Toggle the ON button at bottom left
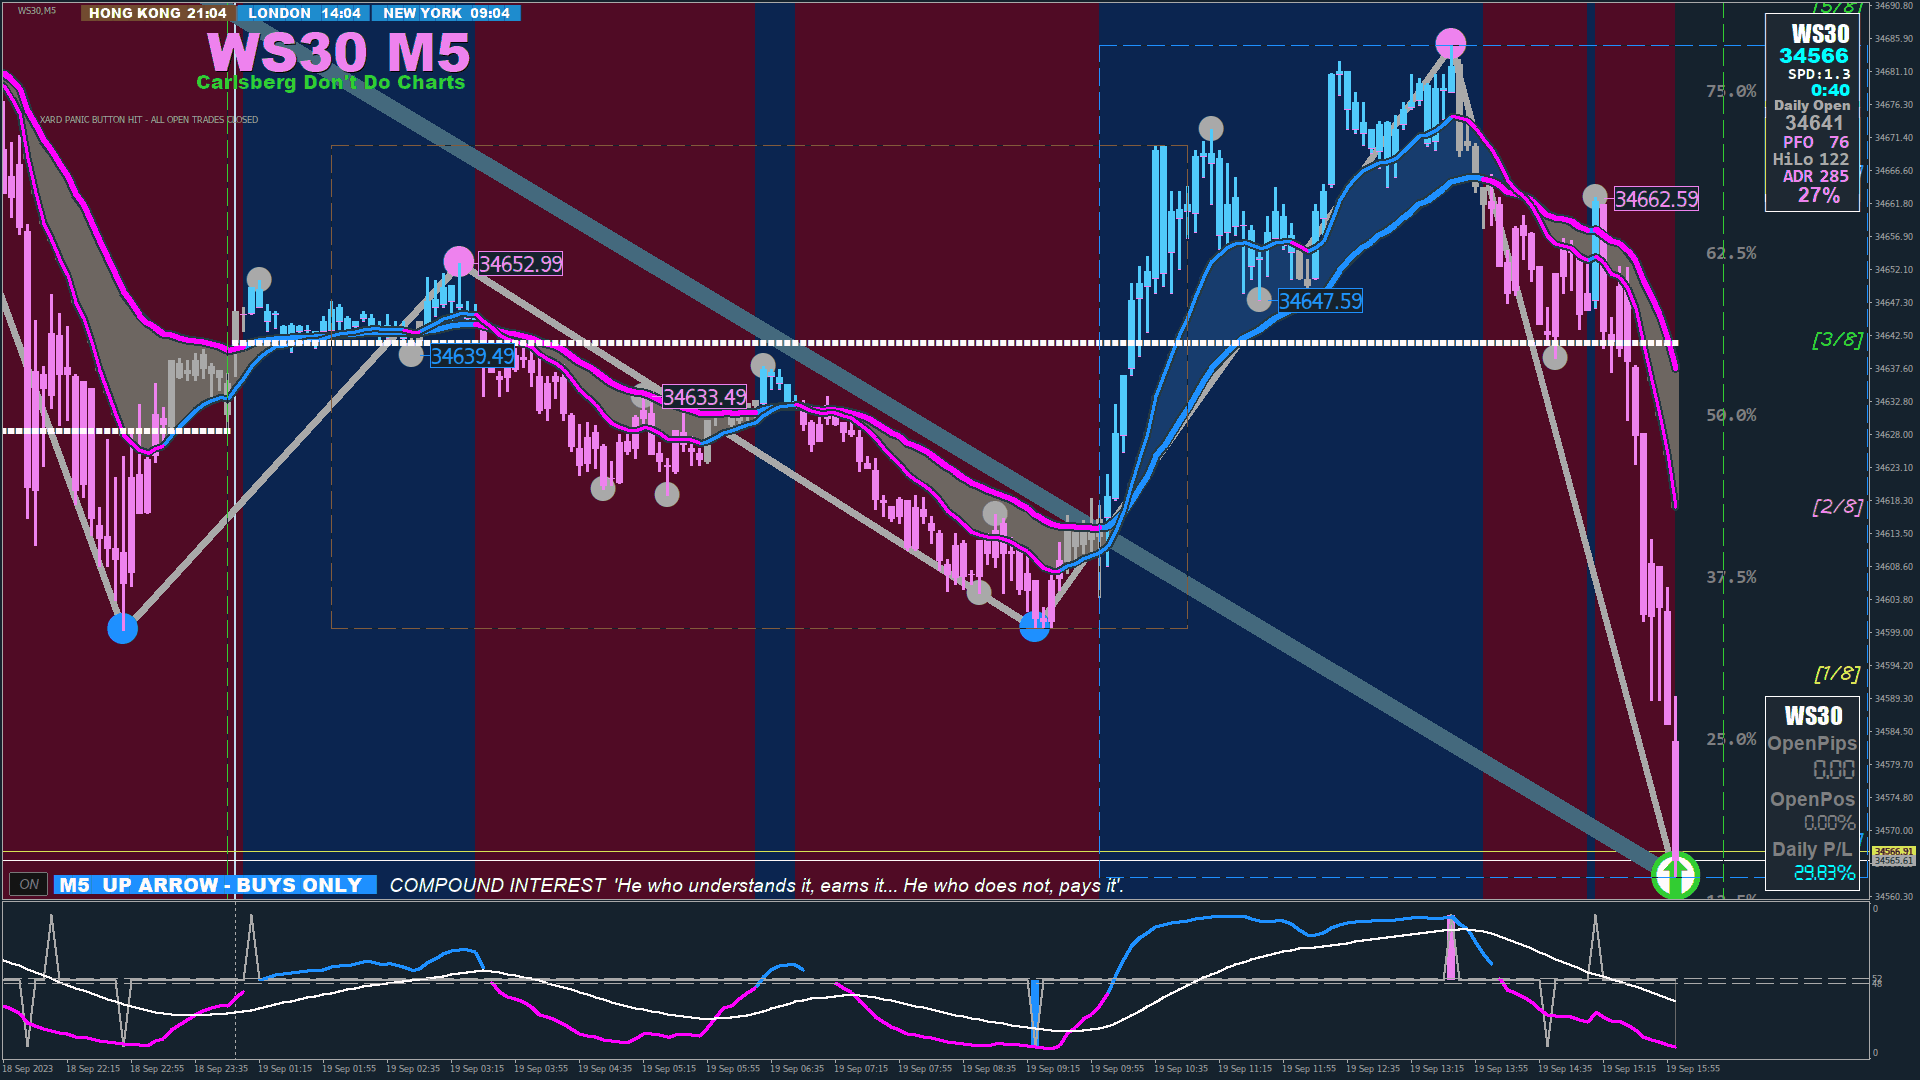 click(29, 884)
